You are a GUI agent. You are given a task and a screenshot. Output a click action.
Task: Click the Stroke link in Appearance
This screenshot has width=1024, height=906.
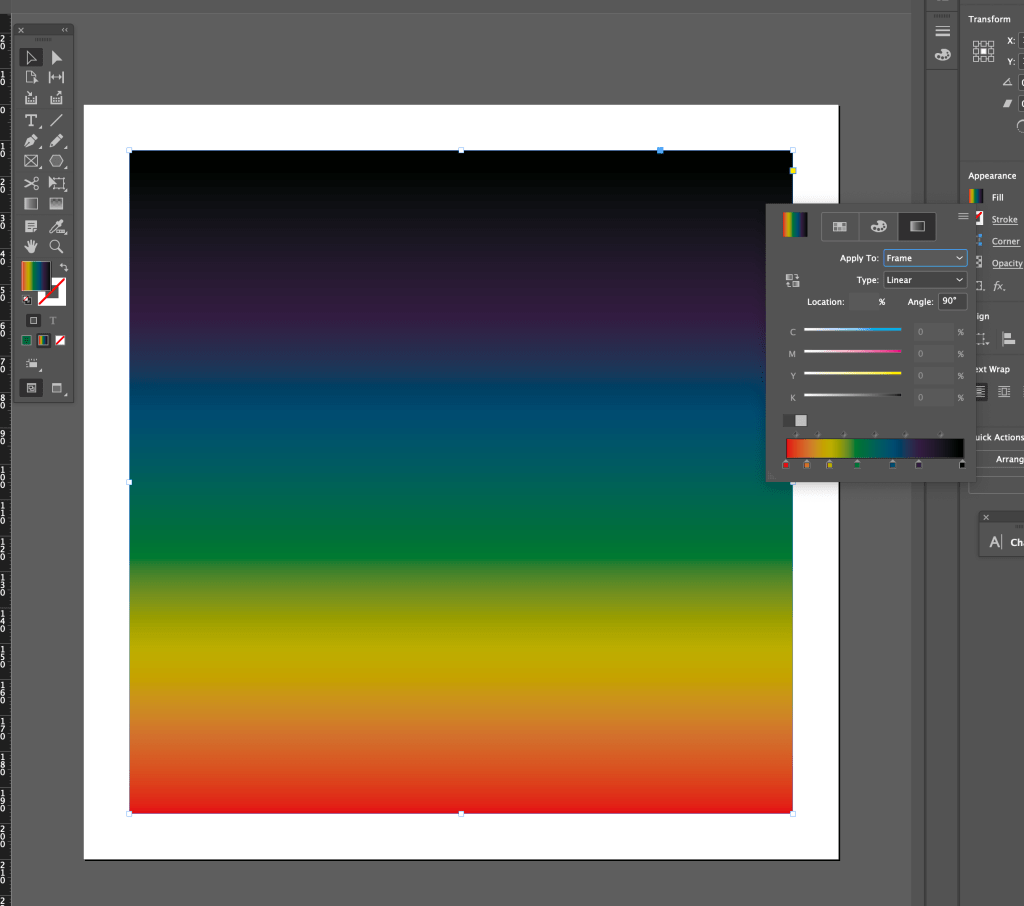pyautogui.click(x=1004, y=219)
